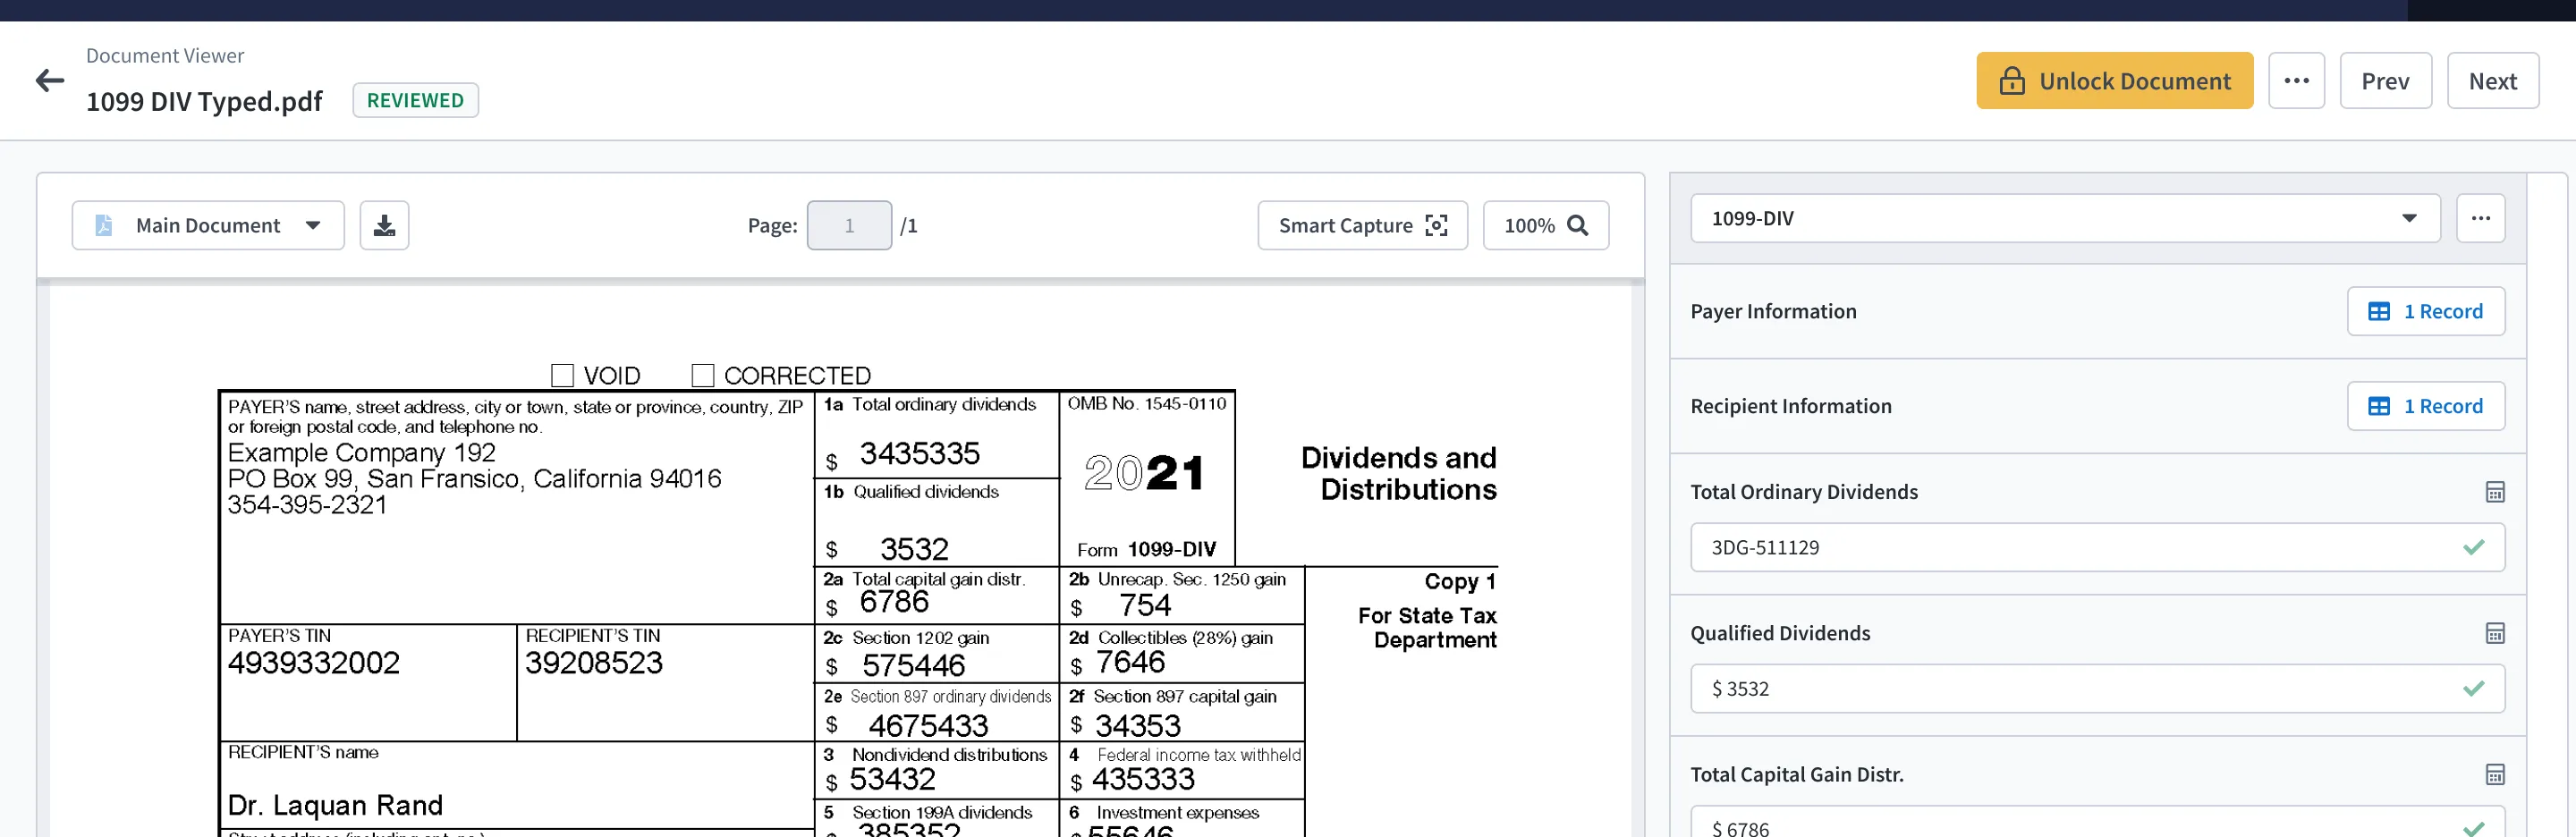The height and width of the screenshot is (837, 2576).
Task: Click the value 3435335 in box 1a
Action: (x=919, y=454)
